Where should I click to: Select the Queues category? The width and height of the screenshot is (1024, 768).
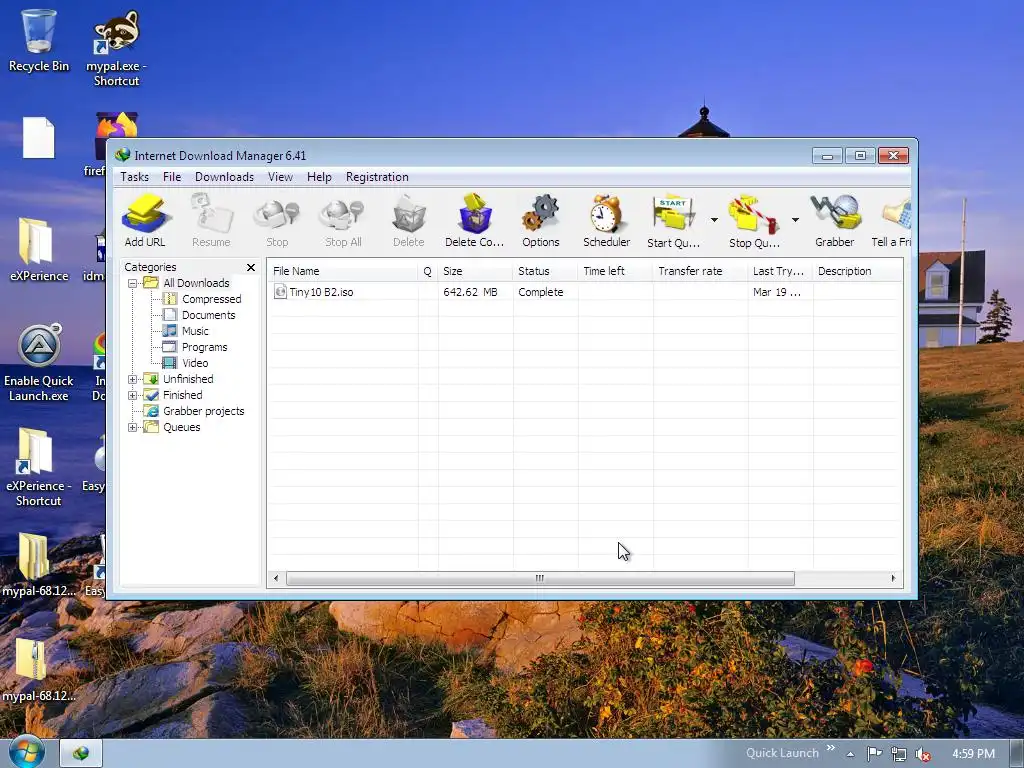[182, 427]
